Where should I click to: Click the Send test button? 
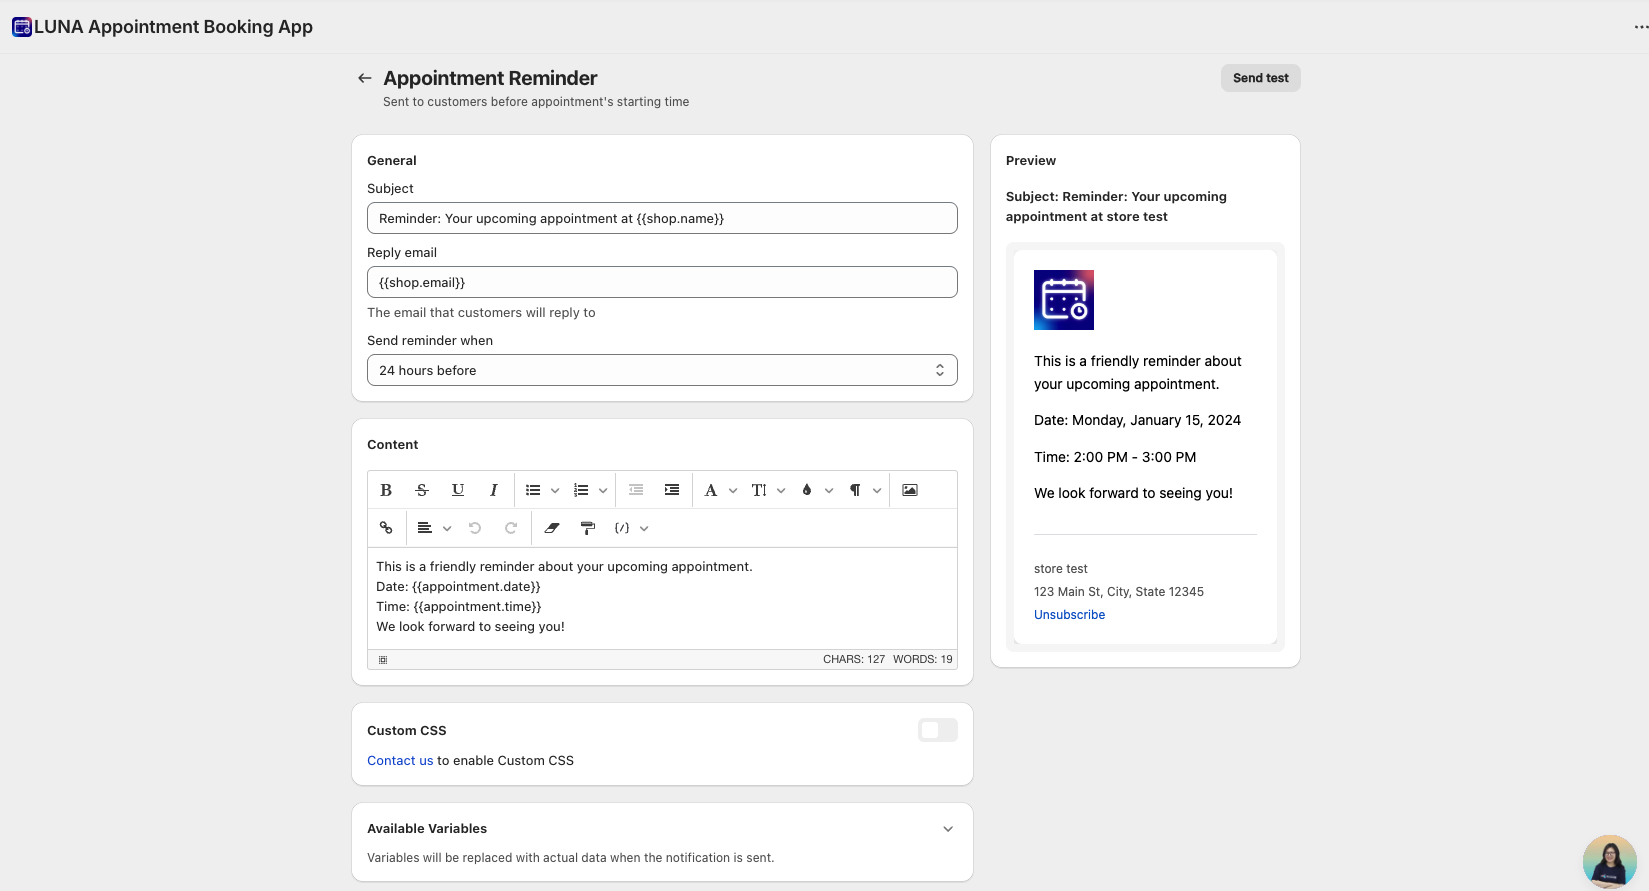click(x=1260, y=78)
